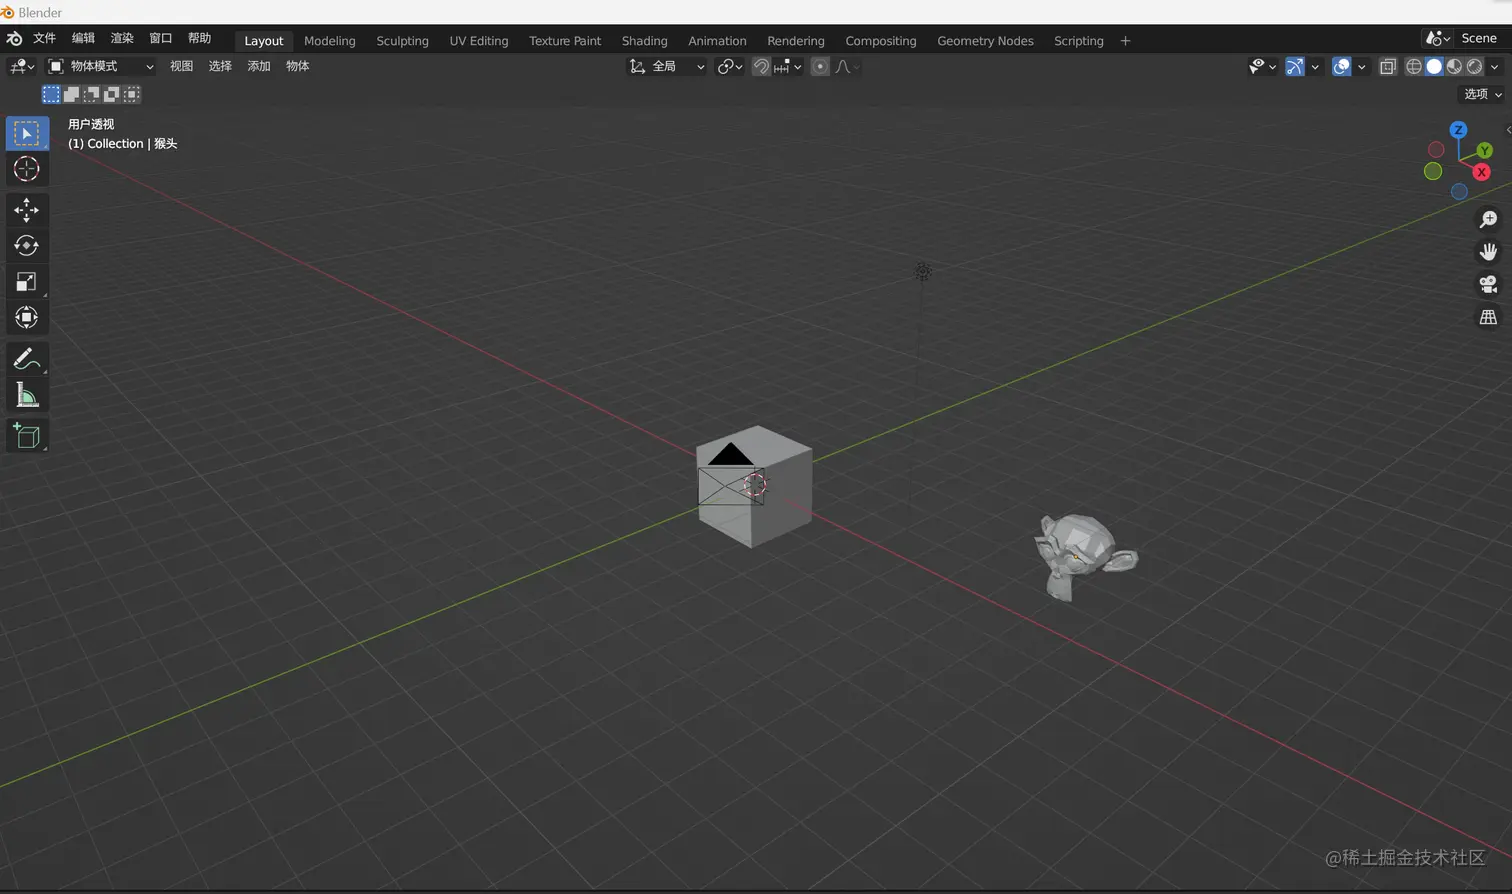This screenshot has height=894, width=1512.
Task: Expand shading options dropdown arrow
Action: tap(1495, 67)
